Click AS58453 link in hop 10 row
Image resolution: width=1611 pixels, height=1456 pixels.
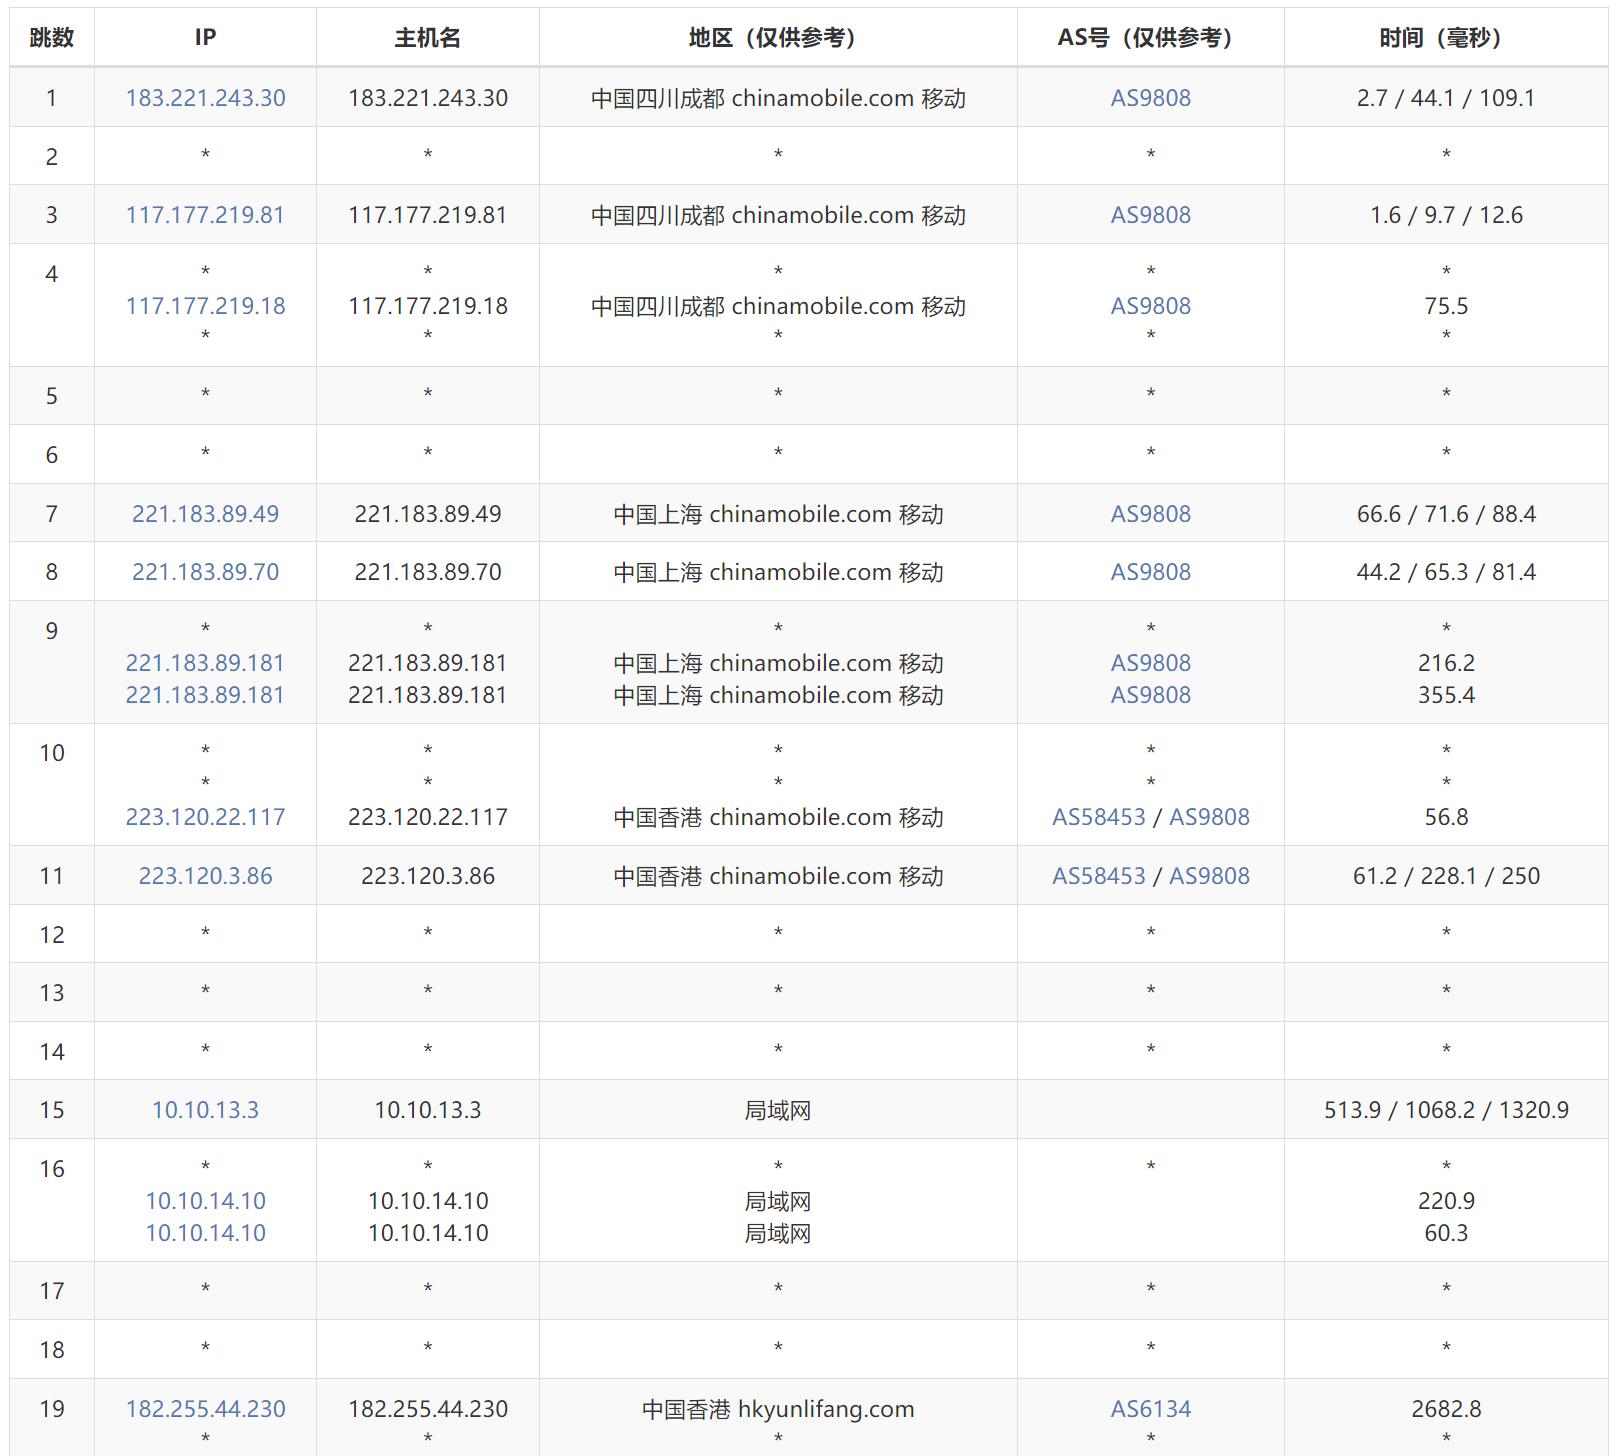pyautogui.click(x=1098, y=817)
